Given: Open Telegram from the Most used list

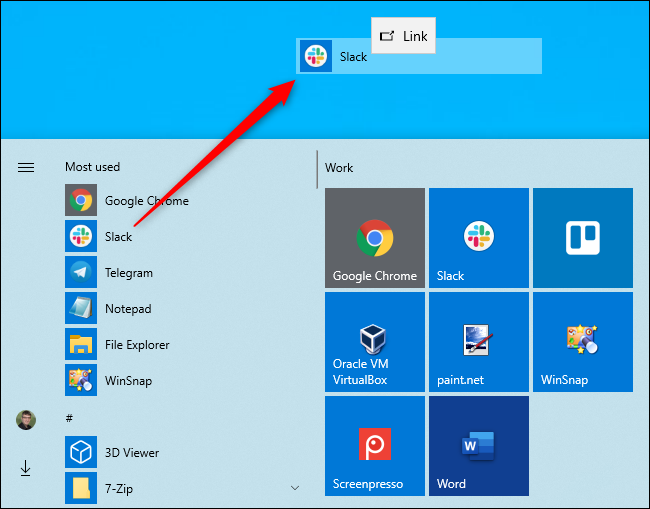Looking at the screenshot, I should (128, 273).
